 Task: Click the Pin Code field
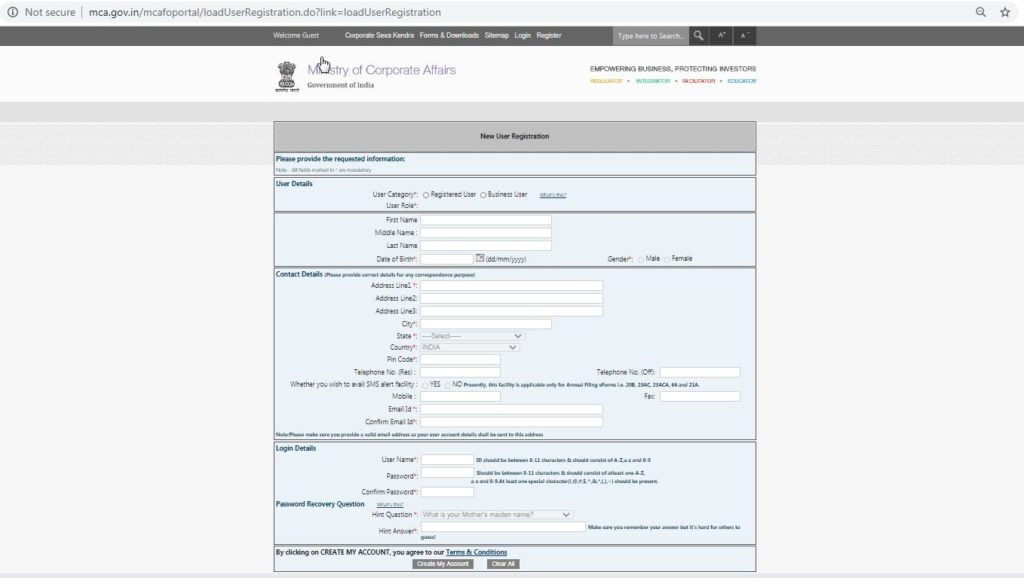(460, 359)
